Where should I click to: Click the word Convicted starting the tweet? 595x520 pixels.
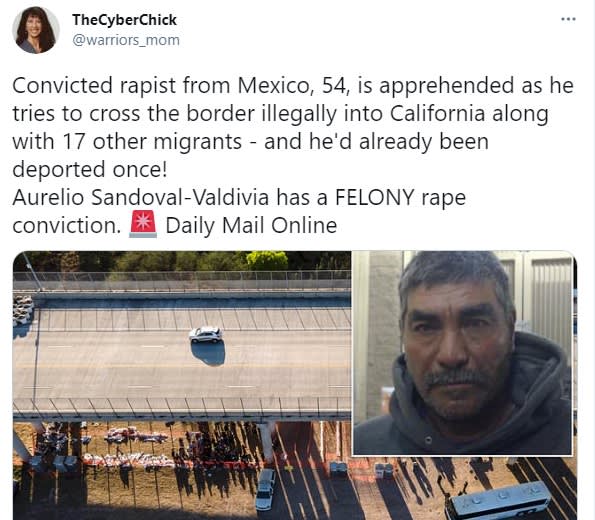[x=63, y=85]
